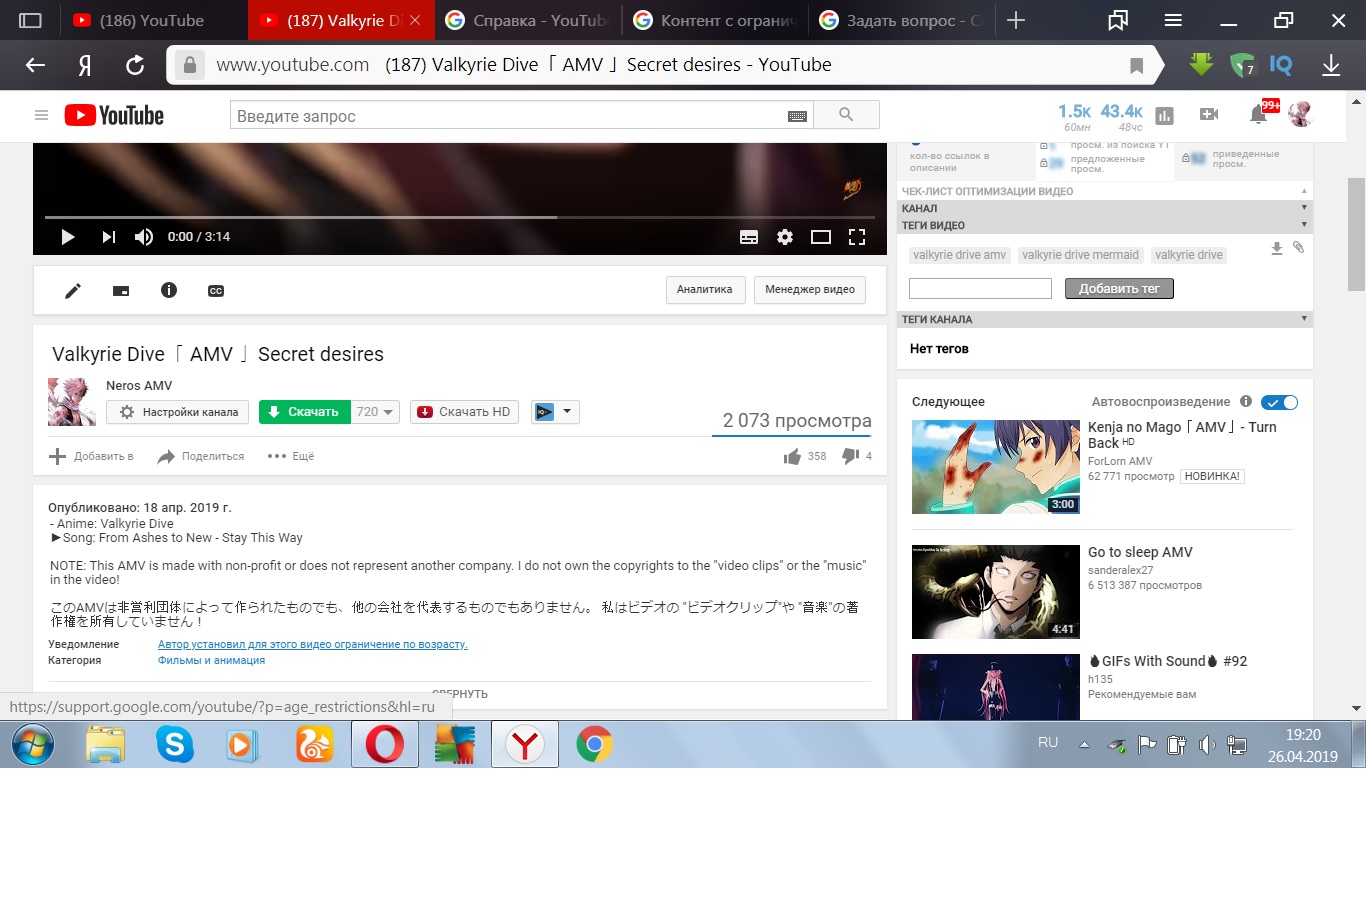Screen dimensions: 1366x900
Task: Switch to theater mode icon
Action: click(x=821, y=237)
